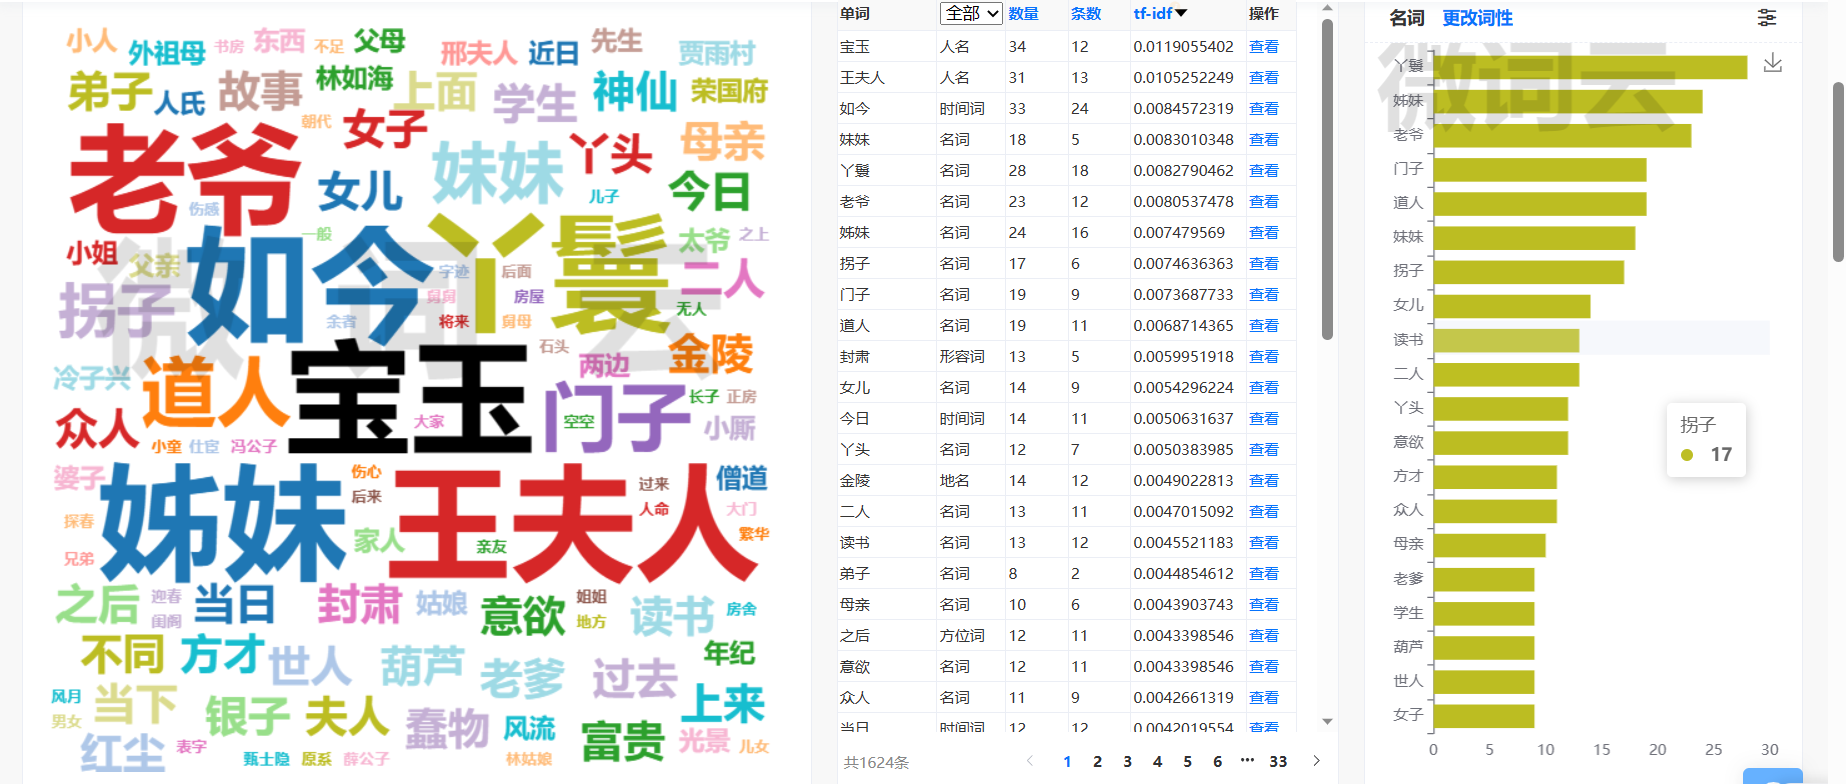Click 更改词性 link
The width and height of the screenshot is (1846, 784).
(x=1477, y=18)
